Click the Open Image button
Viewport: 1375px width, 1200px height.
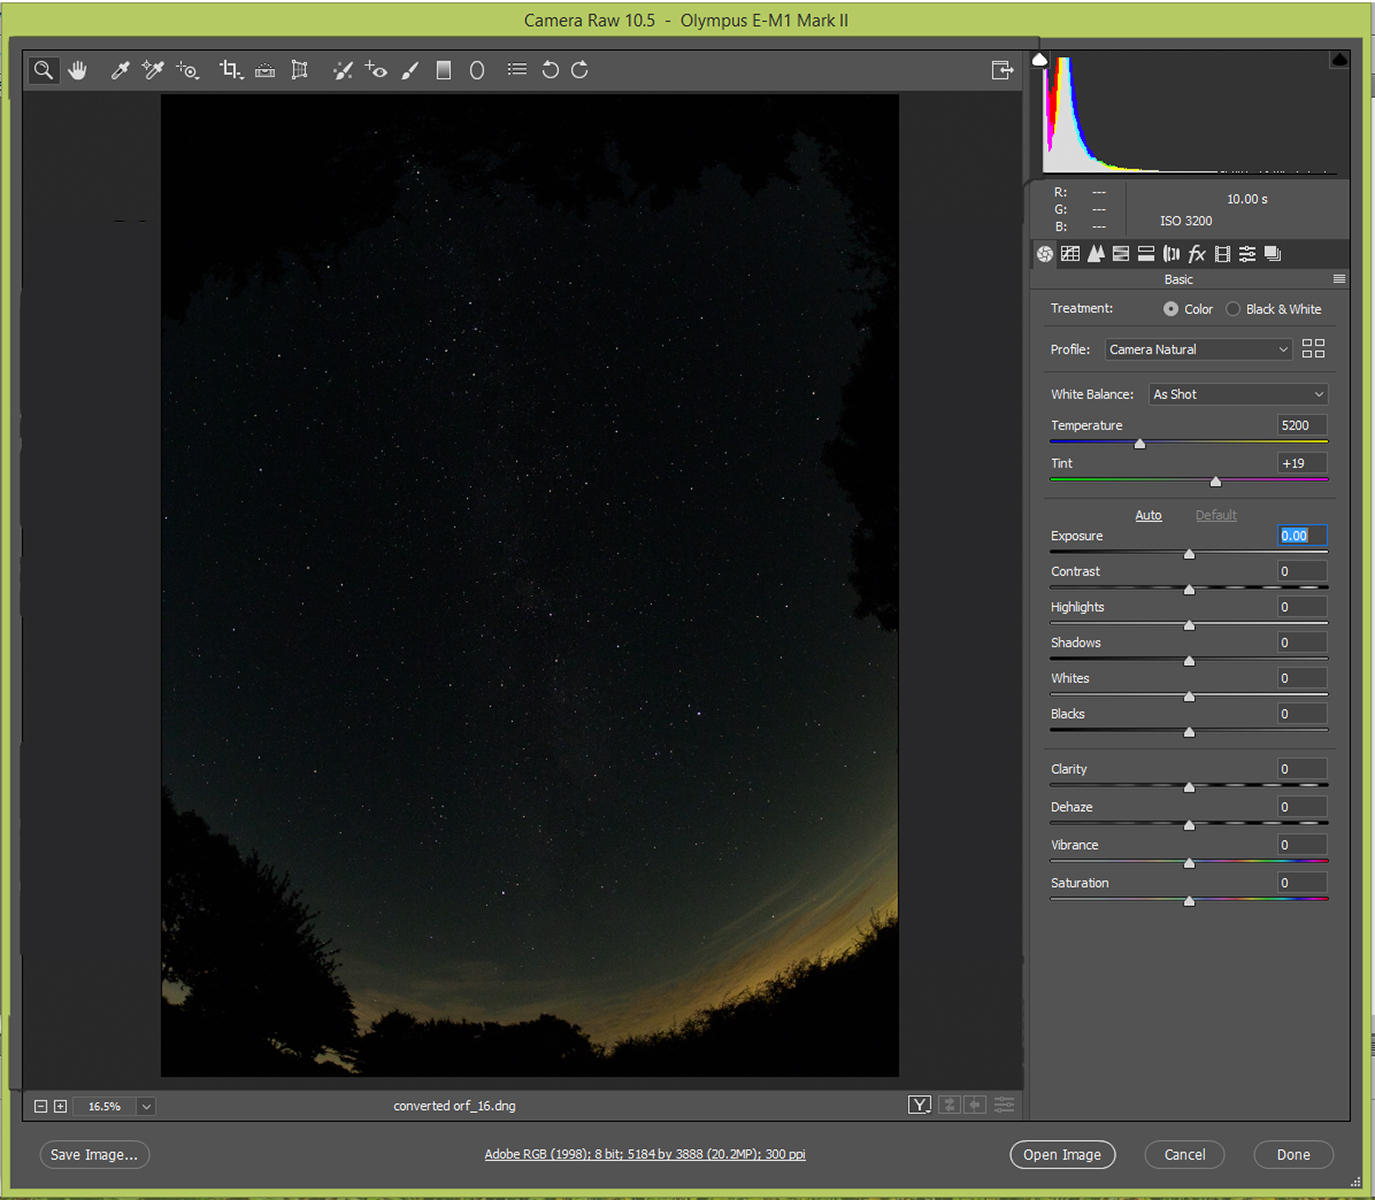click(1062, 1155)
